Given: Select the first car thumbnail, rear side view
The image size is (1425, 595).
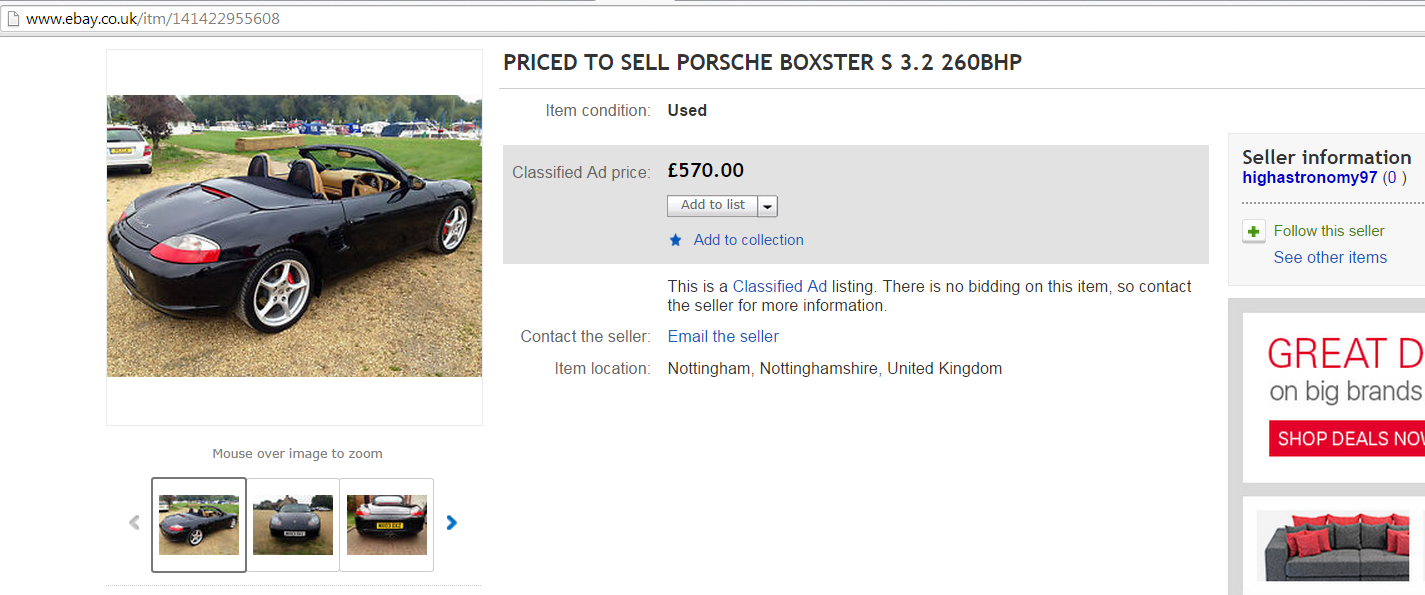Looking at the screenshot, I should 199,524.
